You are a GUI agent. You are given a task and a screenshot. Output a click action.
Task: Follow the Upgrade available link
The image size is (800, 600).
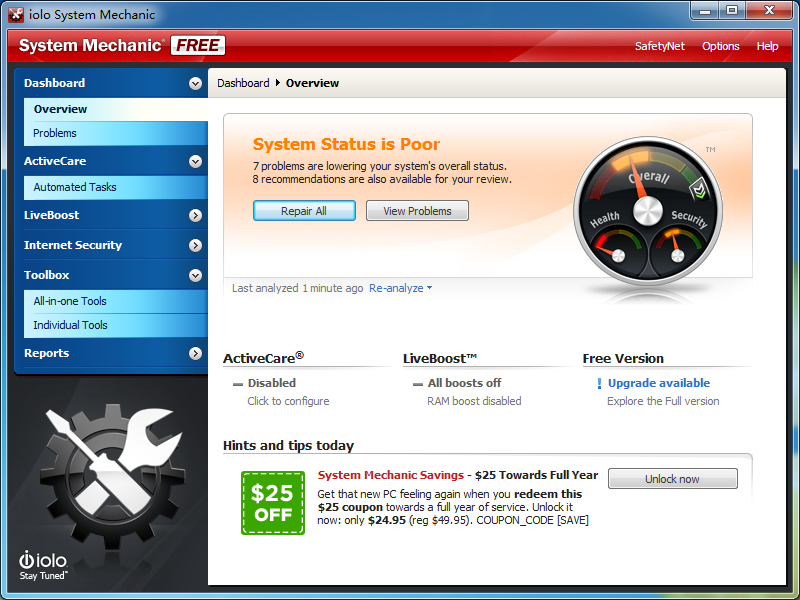658,383
